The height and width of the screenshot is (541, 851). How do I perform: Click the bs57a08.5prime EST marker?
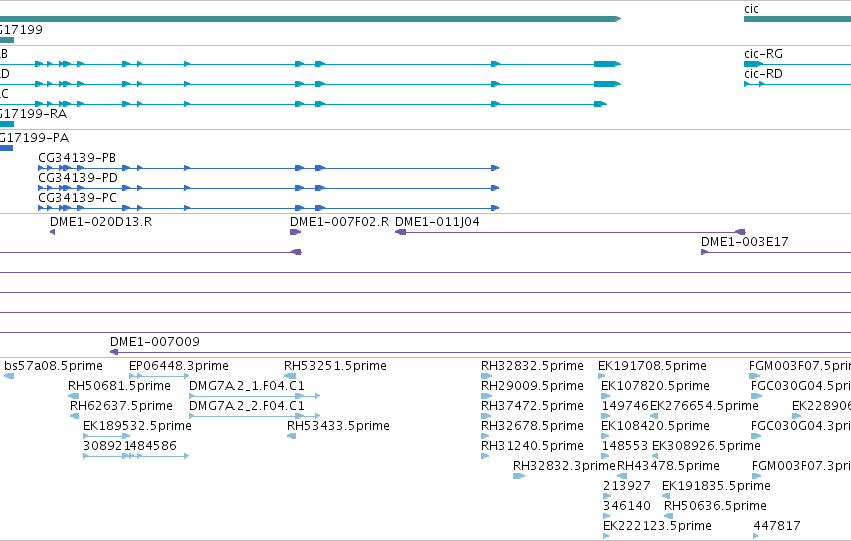[9, 376]
